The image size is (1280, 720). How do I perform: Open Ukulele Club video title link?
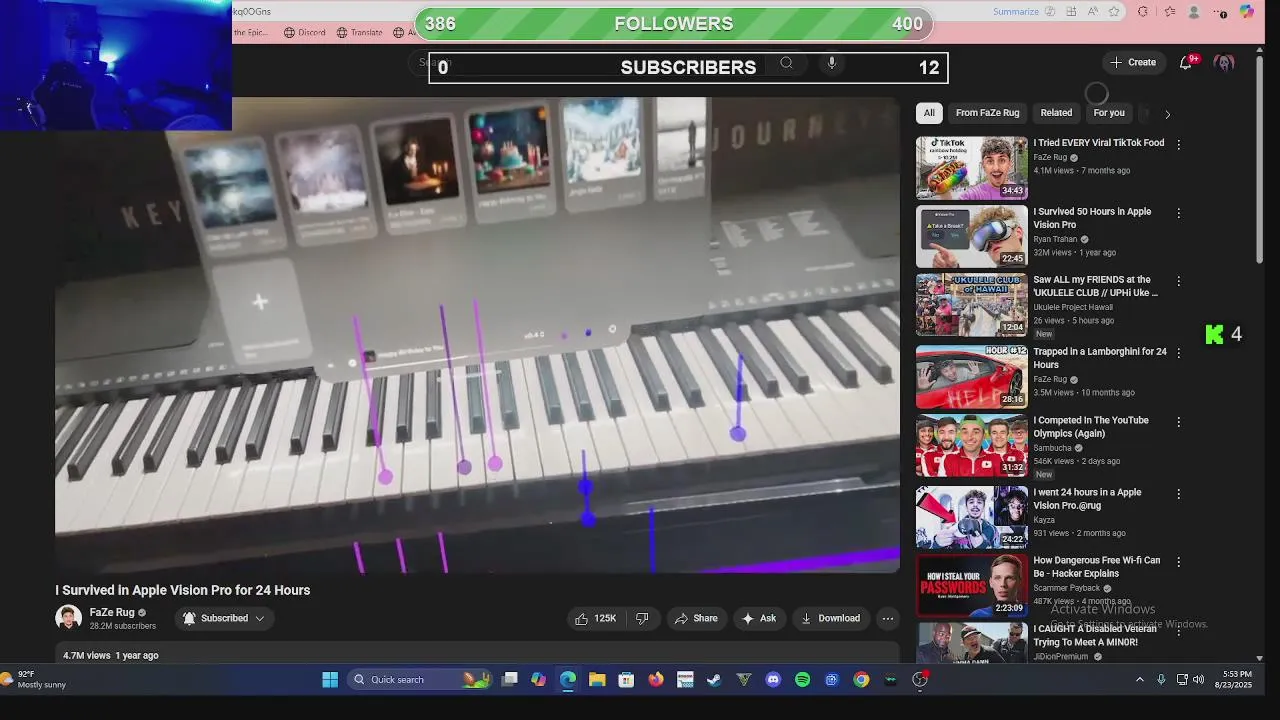pos(1095,286)
